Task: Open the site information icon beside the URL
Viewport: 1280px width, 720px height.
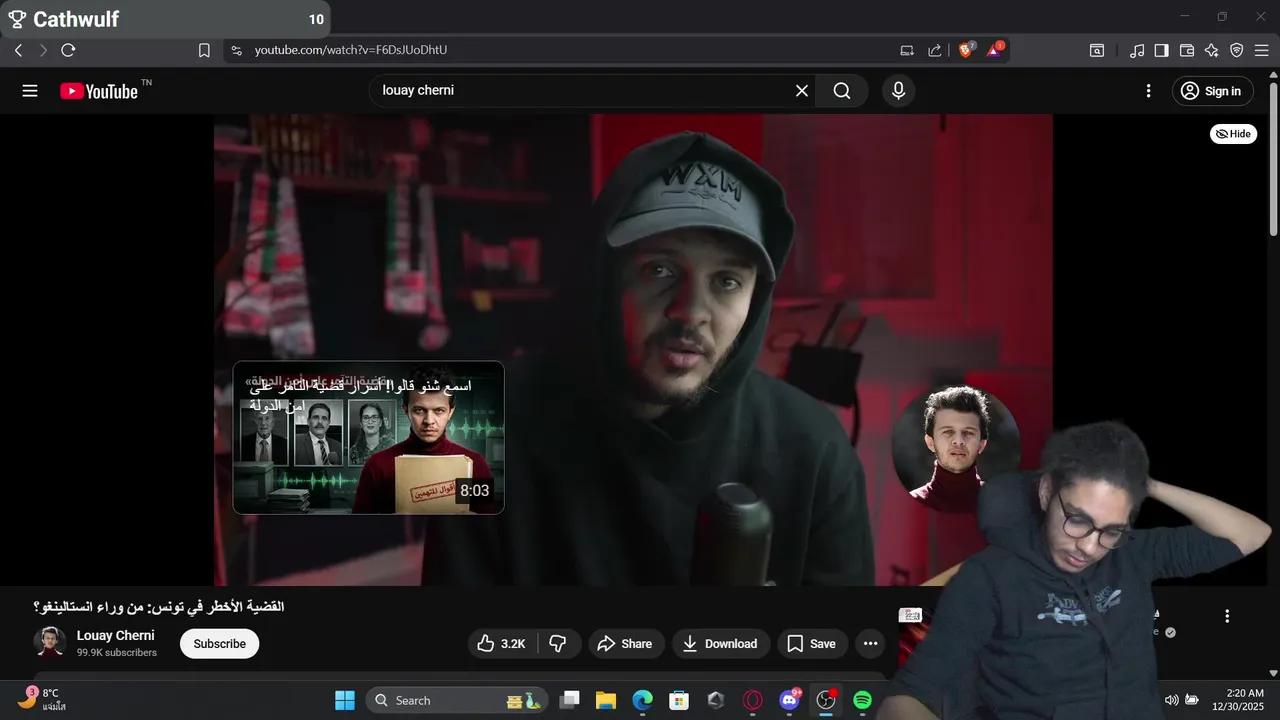Action: pos(236,50)
